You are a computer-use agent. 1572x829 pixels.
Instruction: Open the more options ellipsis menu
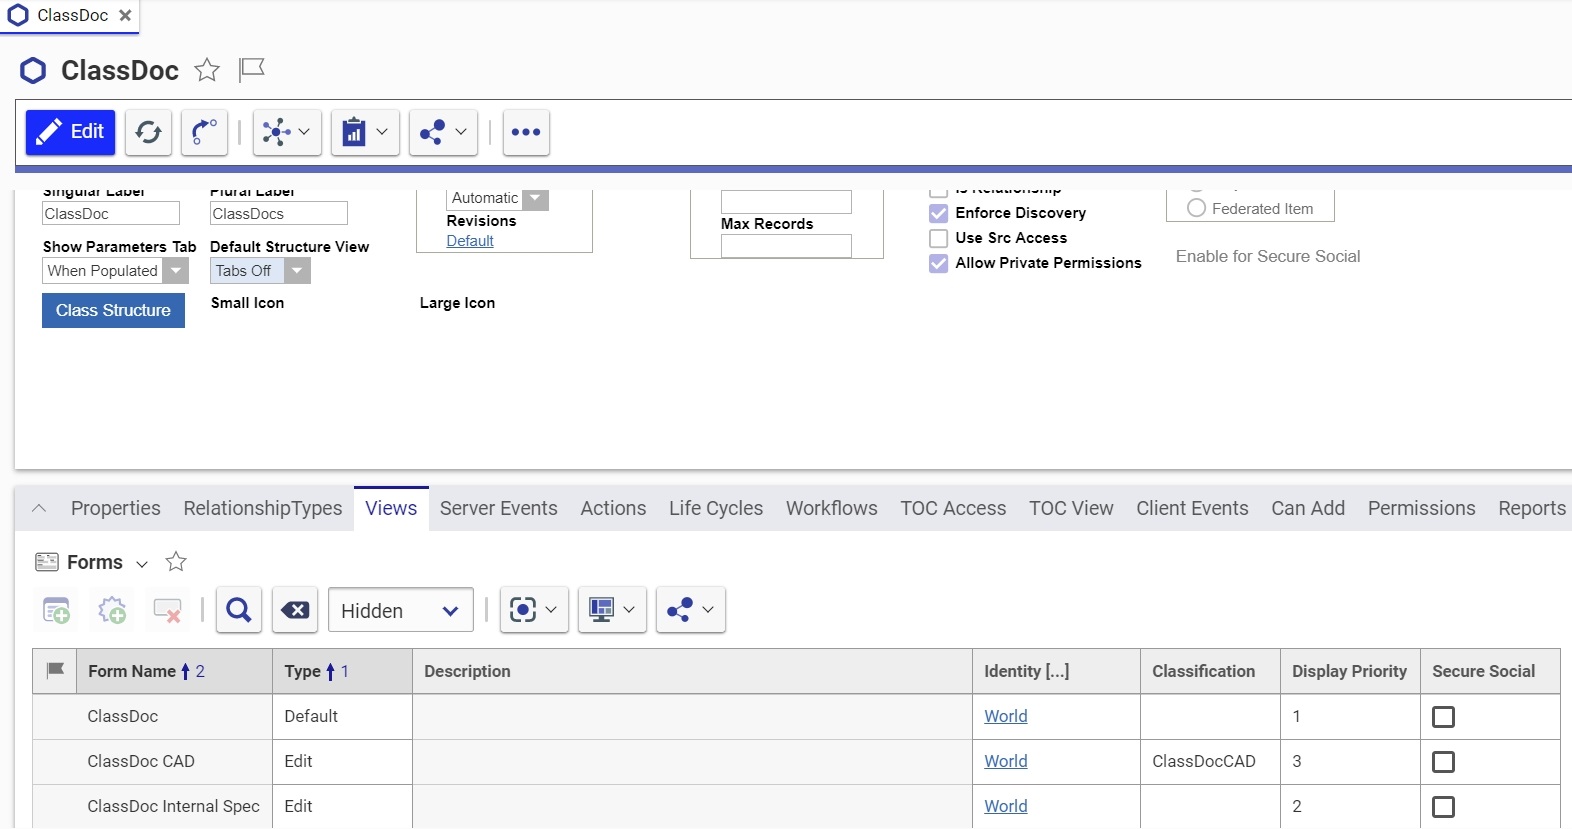click(526, 132)
